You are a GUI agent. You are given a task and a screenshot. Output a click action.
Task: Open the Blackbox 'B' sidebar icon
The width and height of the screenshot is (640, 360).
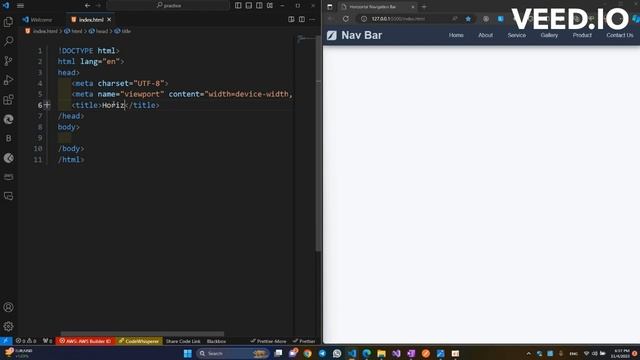click(8, 139)
